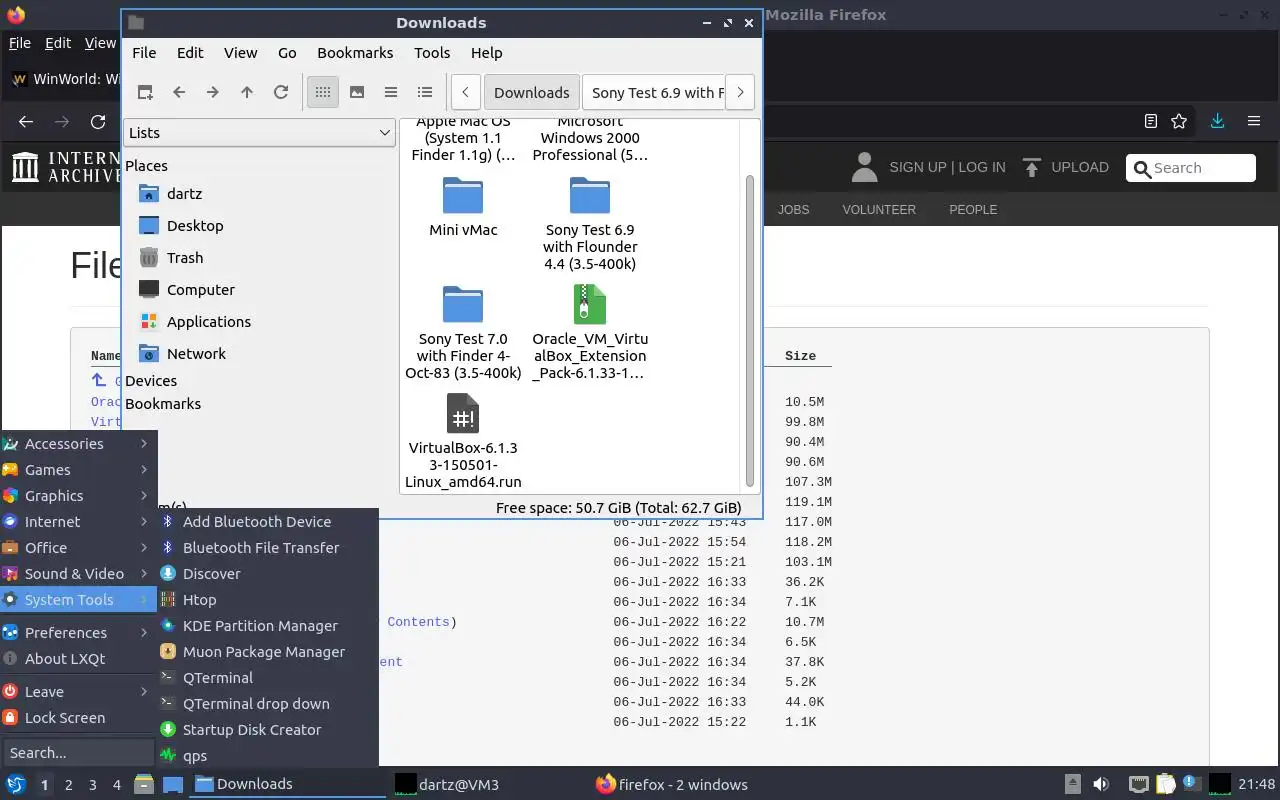Screen dimensions: 1280x800
Task: Switch to thumbnail view mode
Action: pos(357,92)
